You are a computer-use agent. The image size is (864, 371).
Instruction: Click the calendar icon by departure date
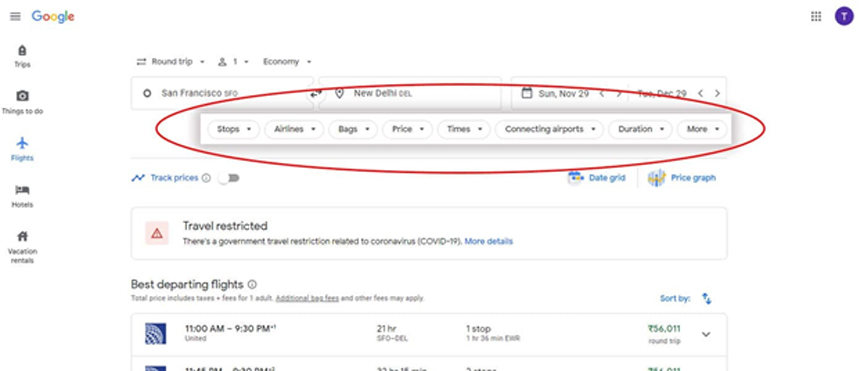527,93
